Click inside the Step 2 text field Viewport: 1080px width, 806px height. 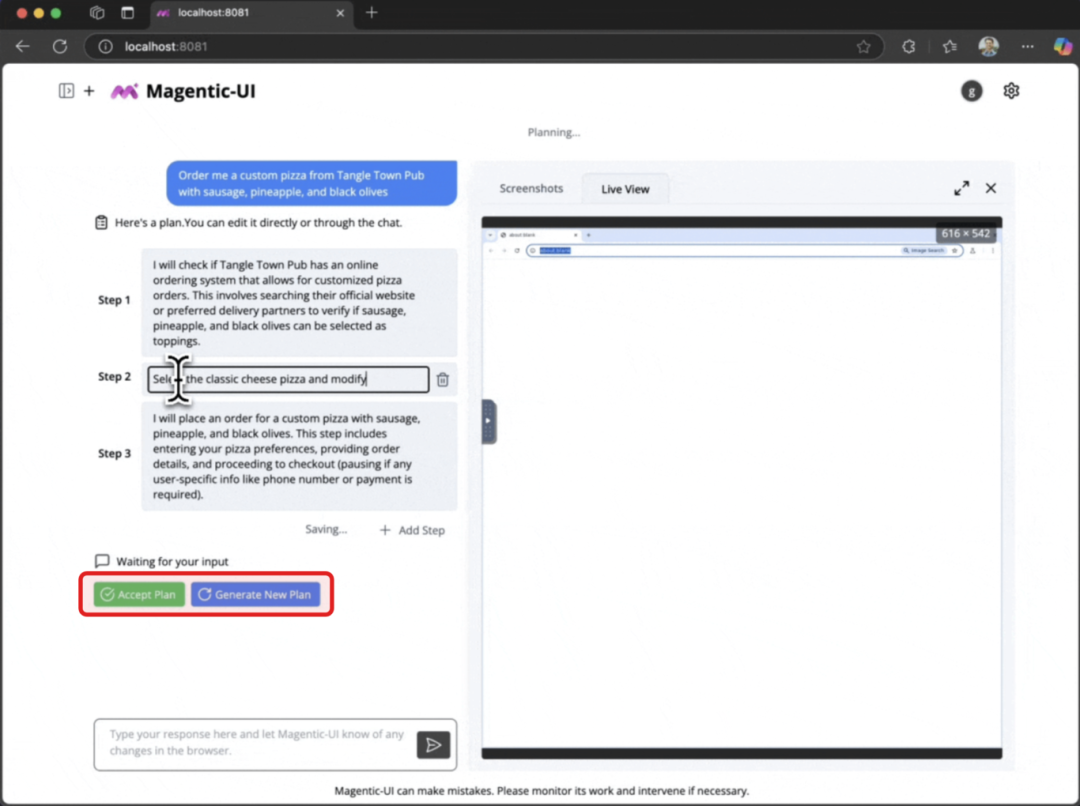288,379
